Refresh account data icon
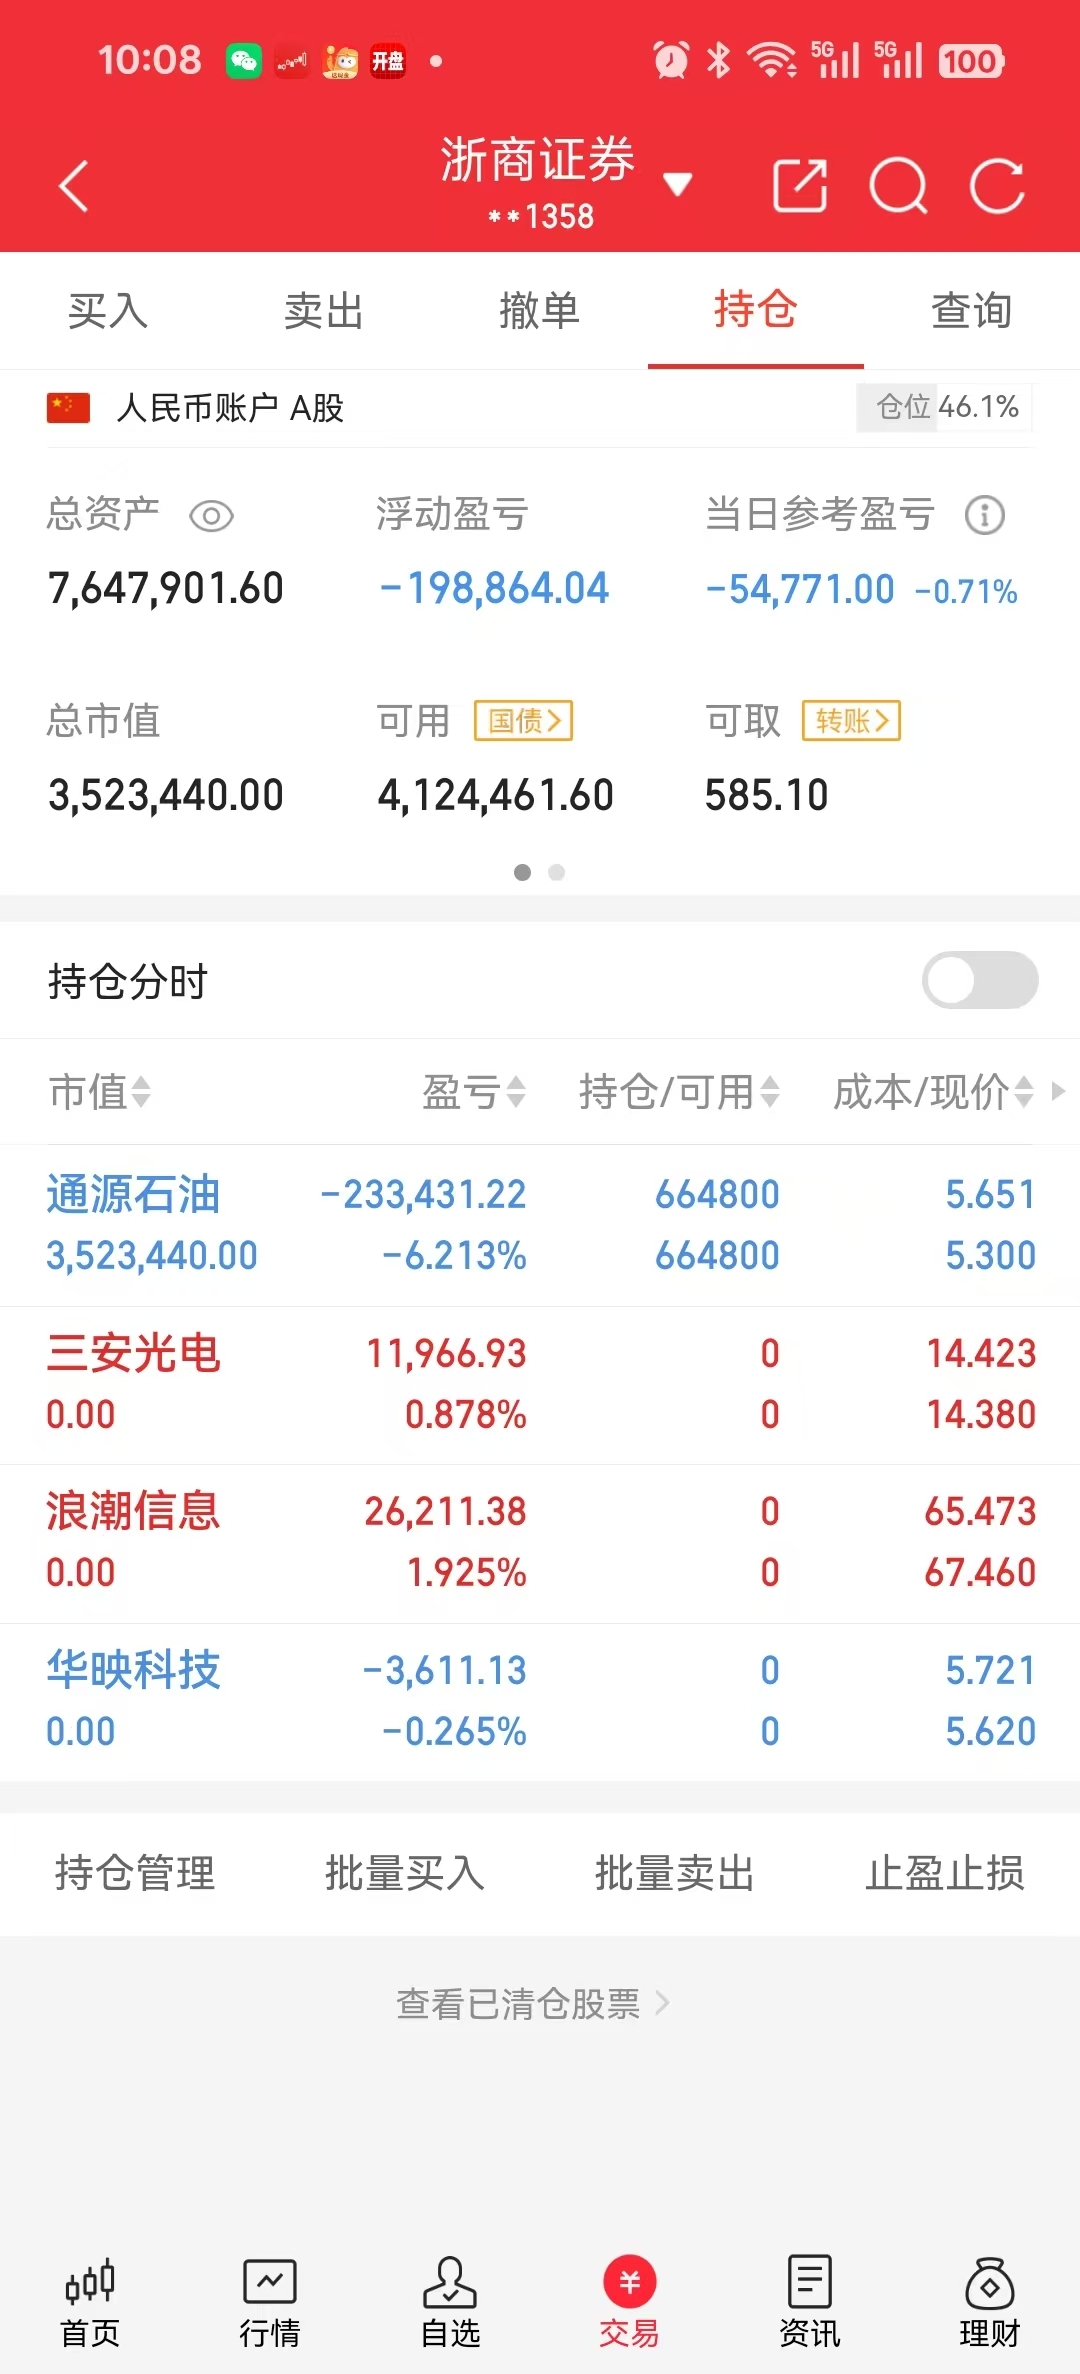The image size is (1080, 2374). click(997, 186)
